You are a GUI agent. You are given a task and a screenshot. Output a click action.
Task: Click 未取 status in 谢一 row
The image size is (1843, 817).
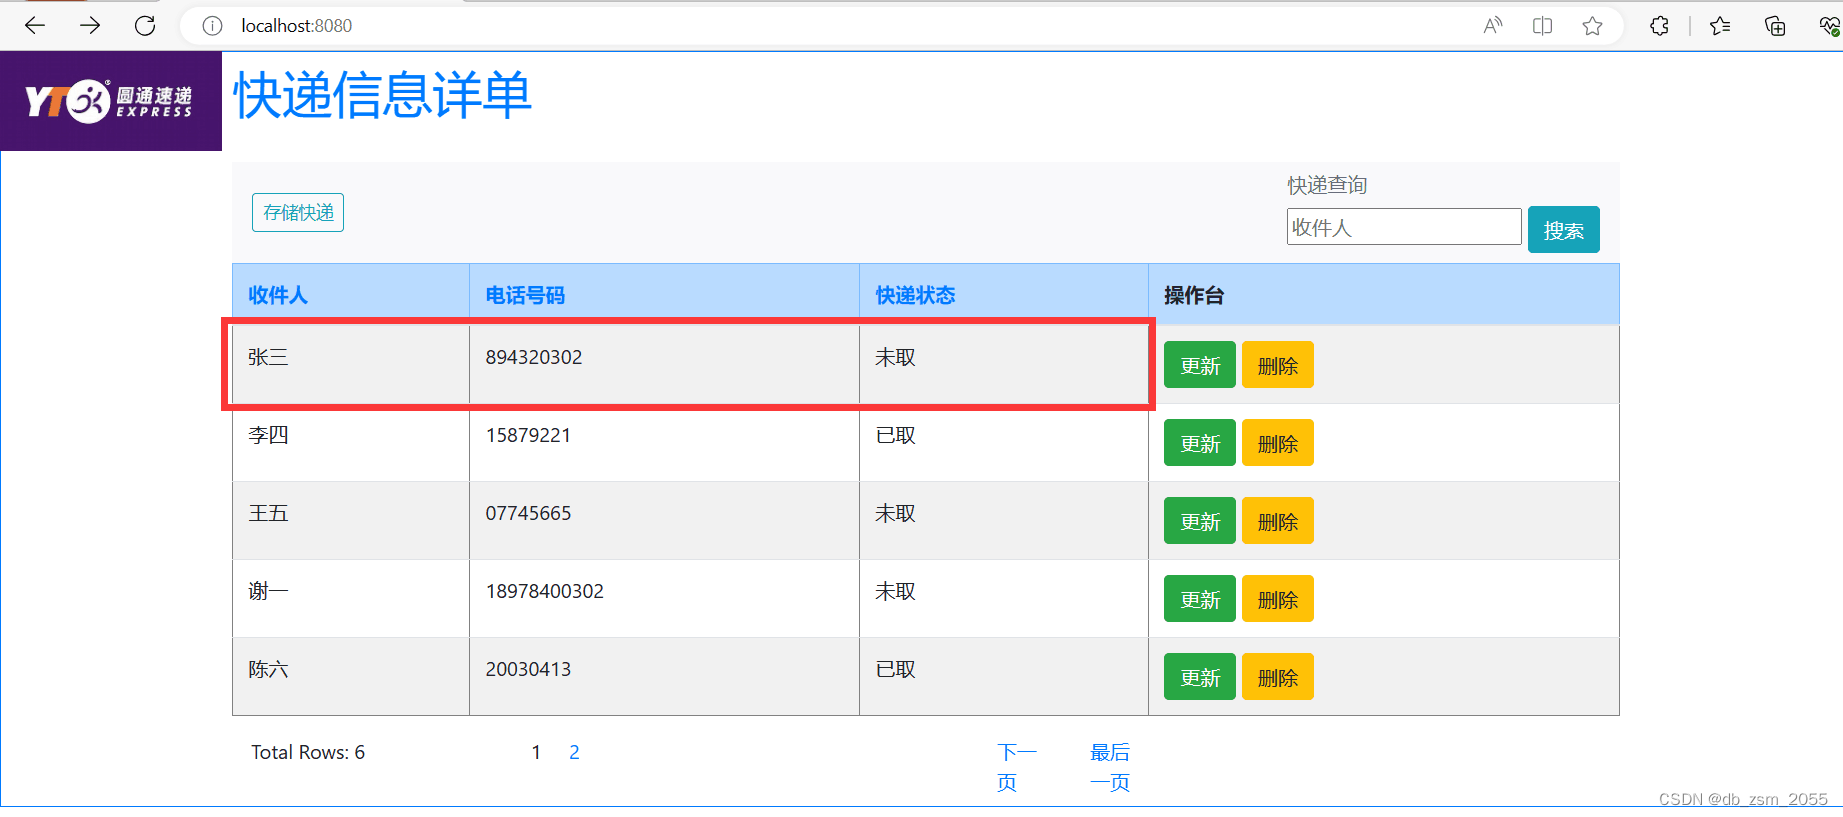click(895, 591)
